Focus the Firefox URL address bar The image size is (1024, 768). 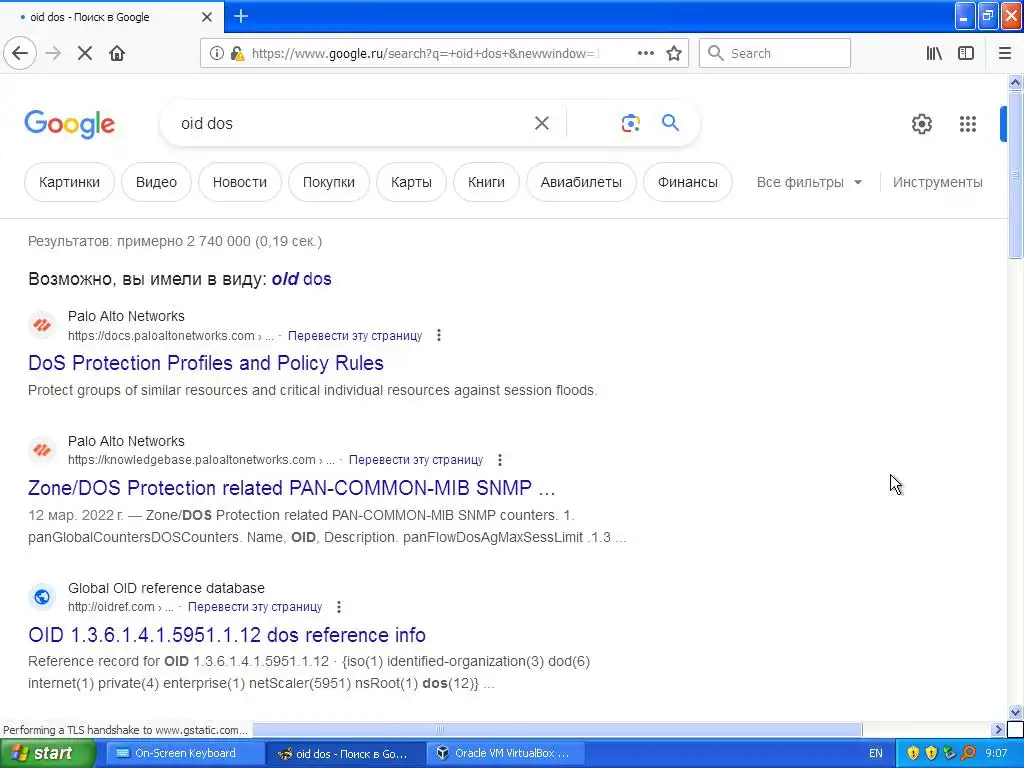coord(424,54)
